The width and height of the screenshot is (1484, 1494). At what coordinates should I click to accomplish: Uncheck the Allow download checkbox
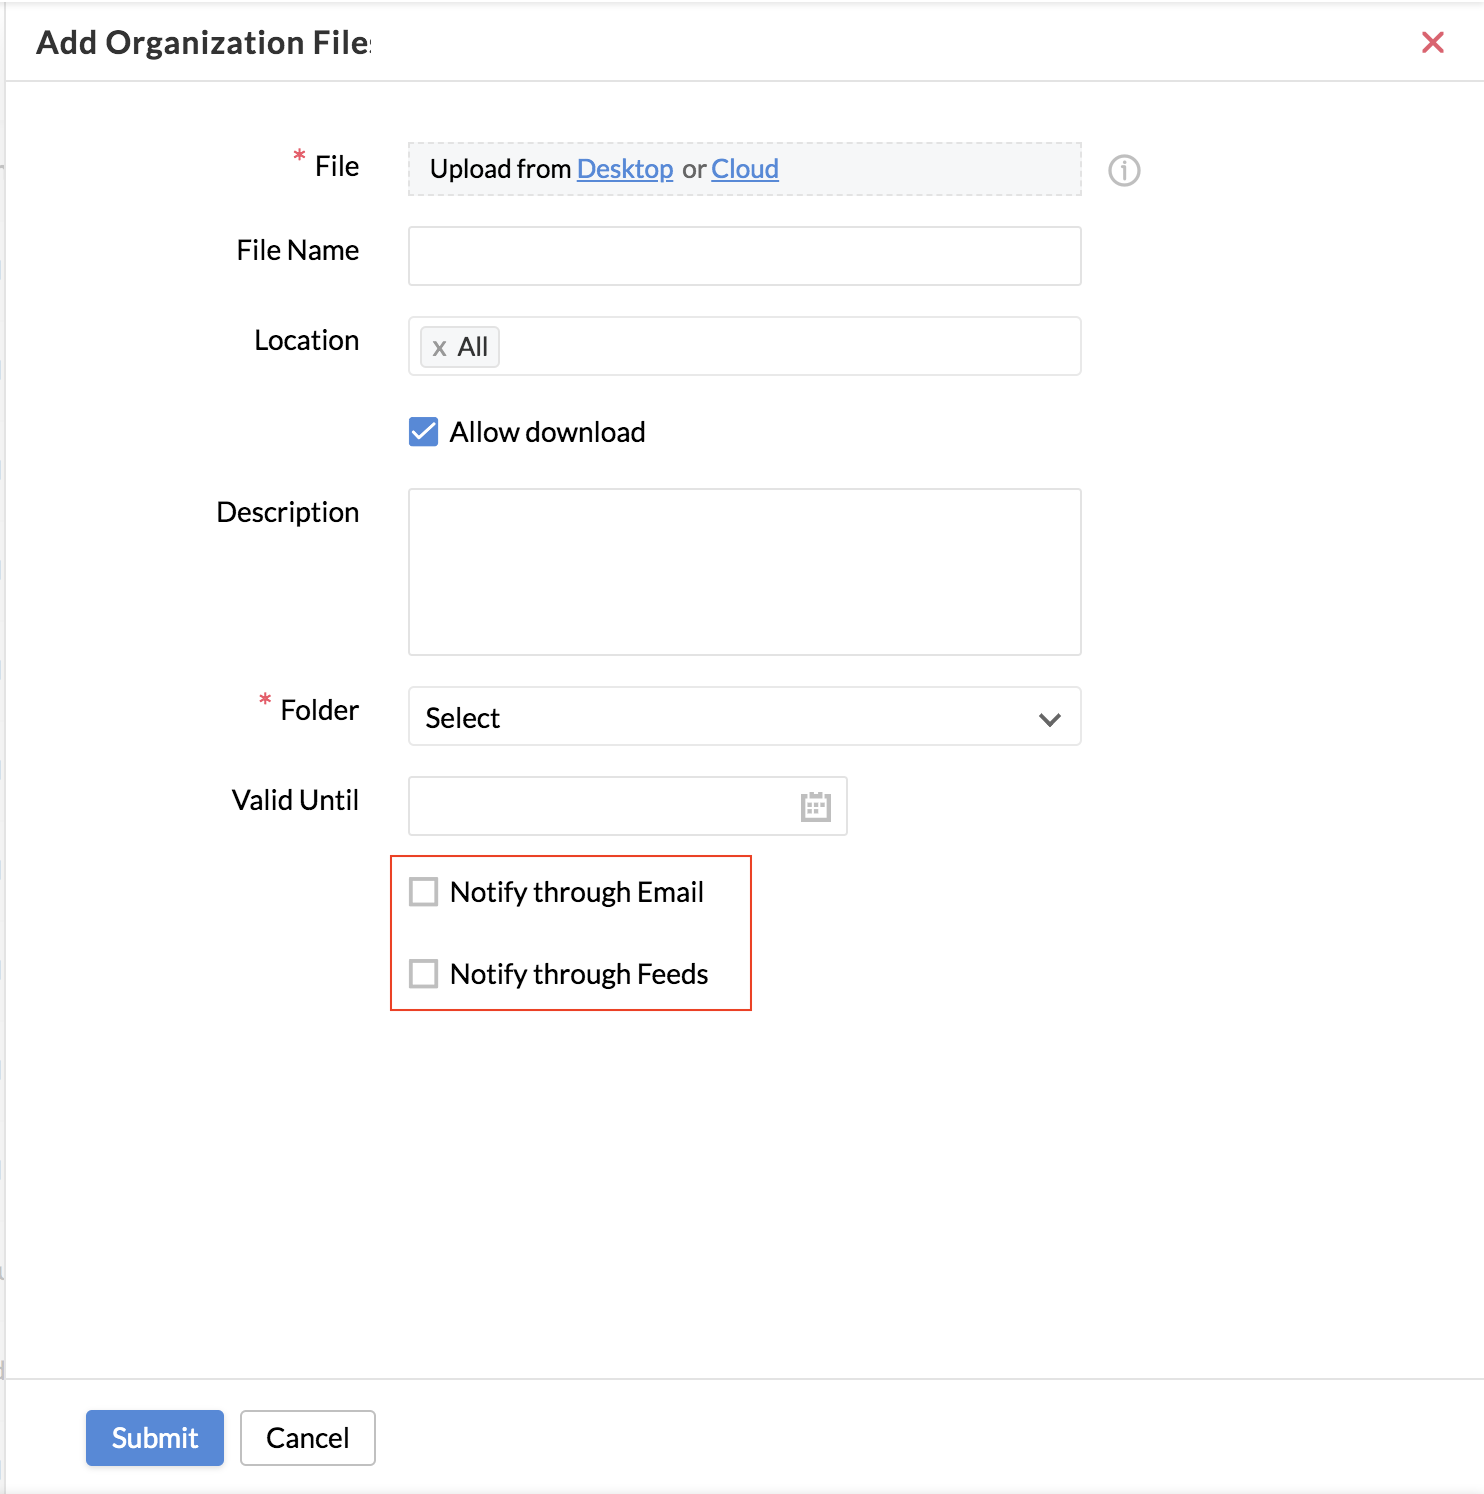(x=424, y=432)
